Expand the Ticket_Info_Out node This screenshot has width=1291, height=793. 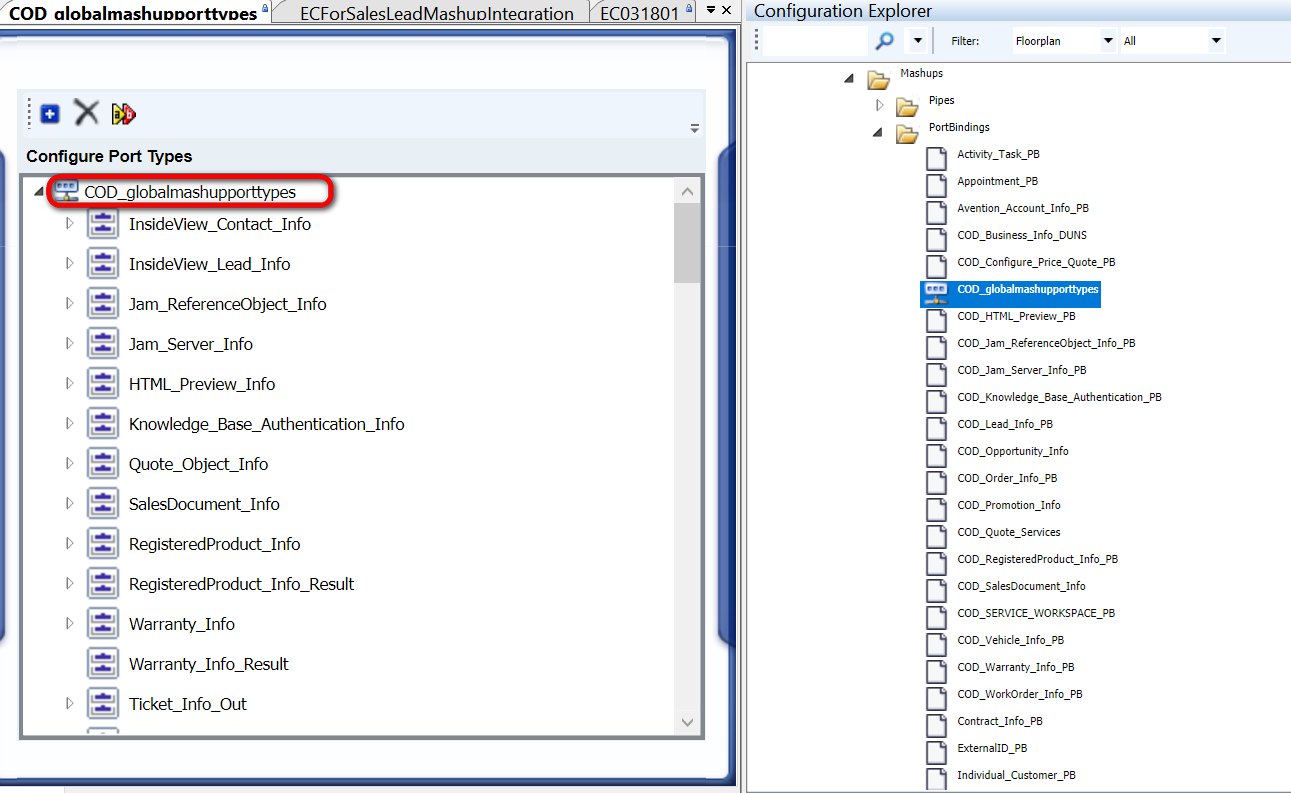coord(69,703)
